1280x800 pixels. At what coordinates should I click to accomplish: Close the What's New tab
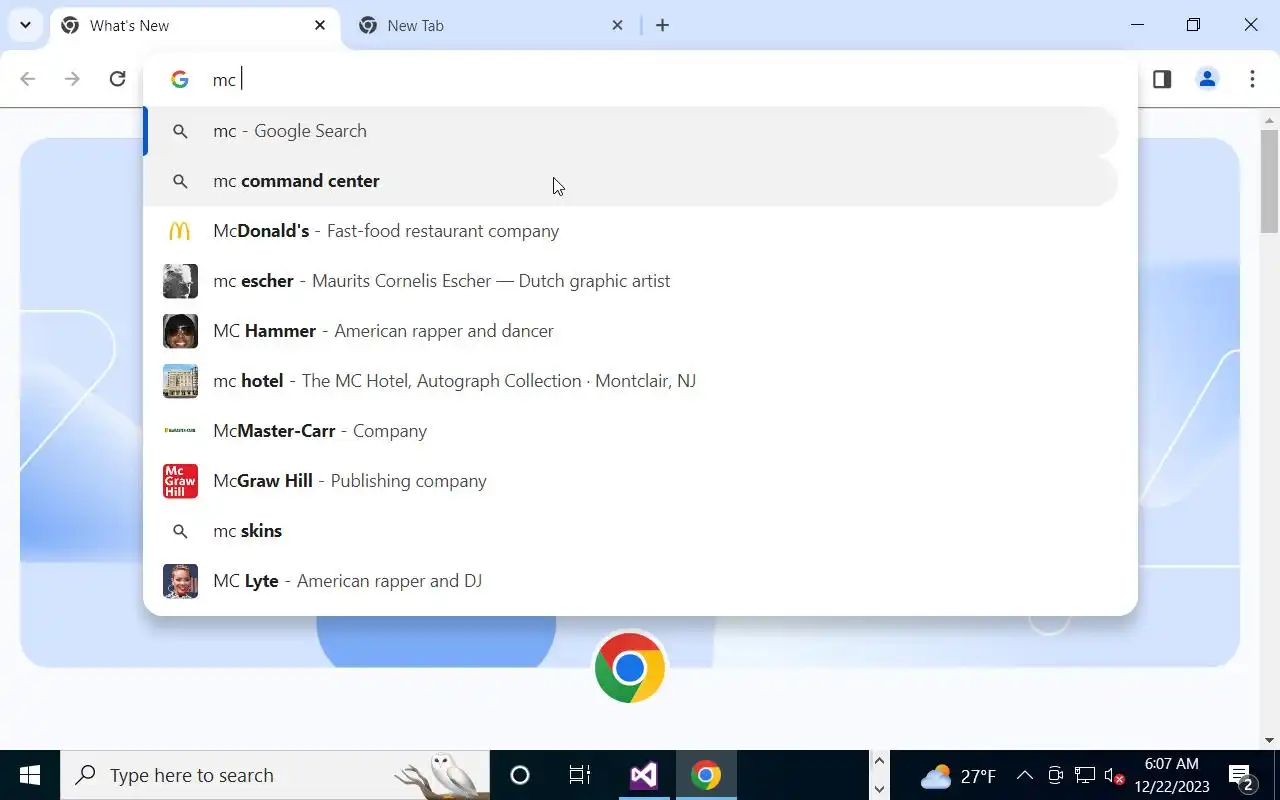[320, 25]
